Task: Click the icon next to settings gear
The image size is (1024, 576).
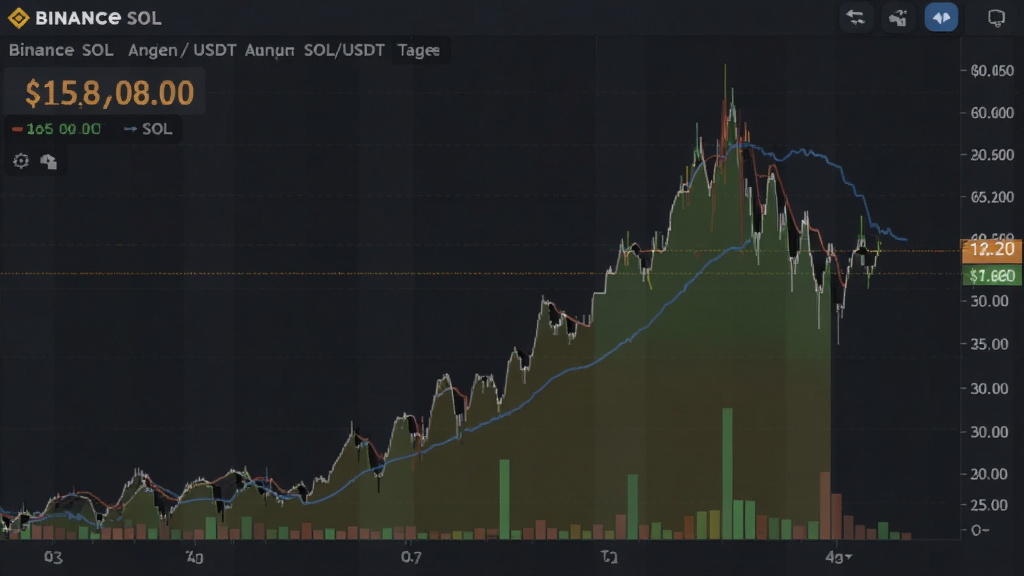Action: 48,161
